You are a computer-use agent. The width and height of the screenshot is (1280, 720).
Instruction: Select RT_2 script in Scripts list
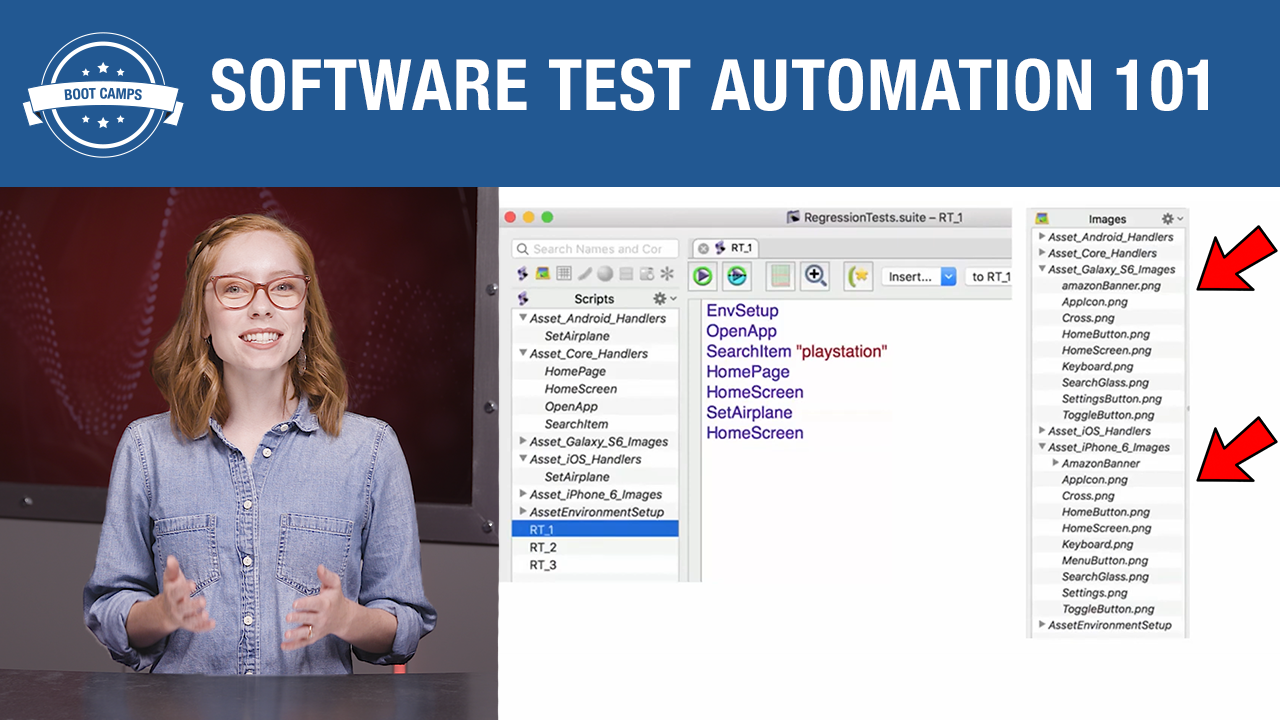(595, 547)
